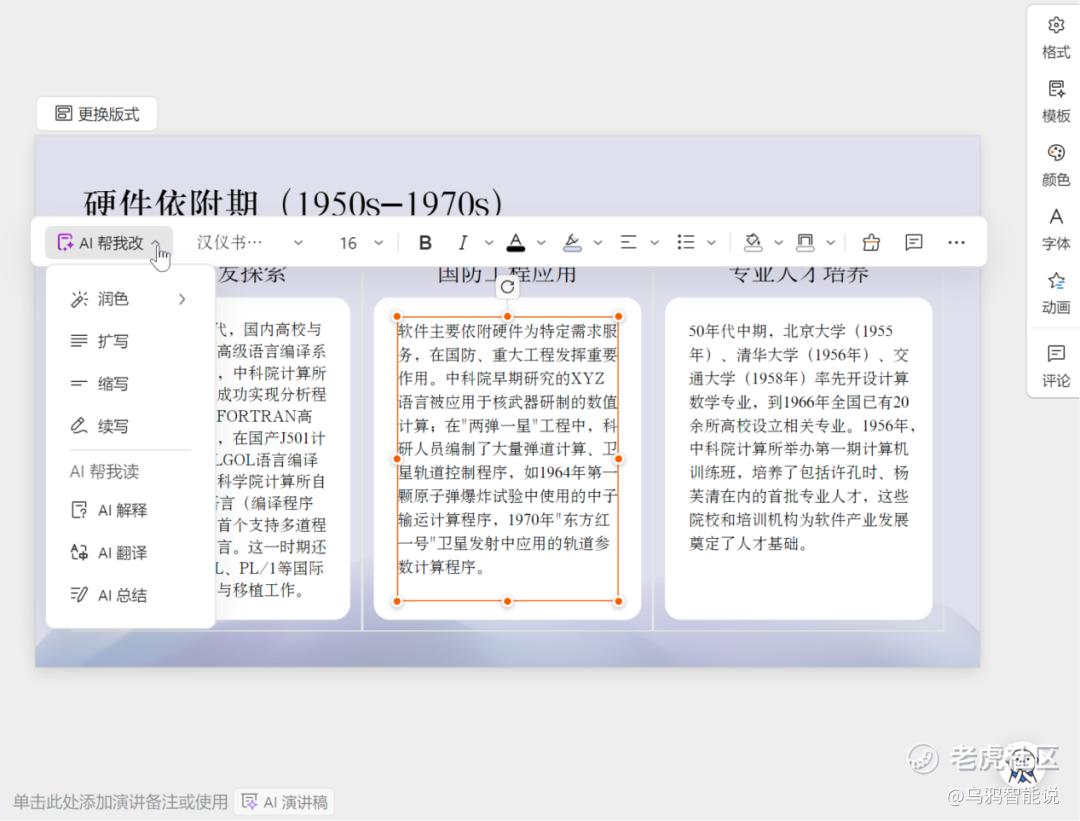Open the AI 帮我改 dropdown button

[109, 242]
